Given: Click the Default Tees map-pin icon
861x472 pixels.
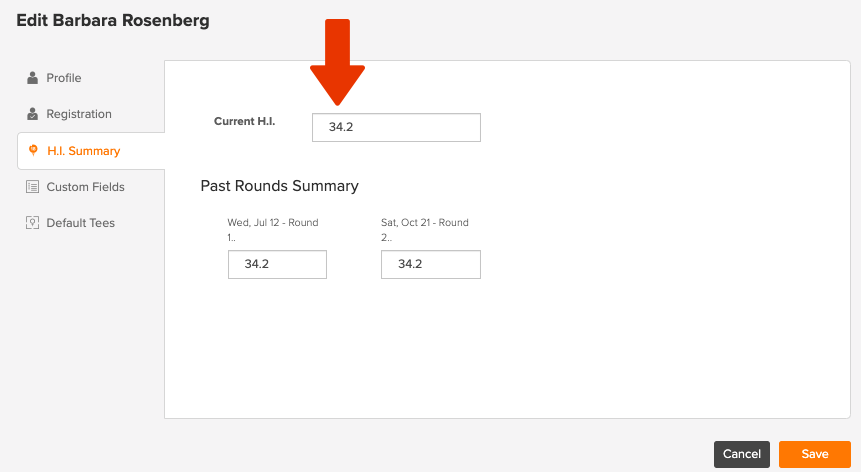Looking at the screenshot, I should click(x=32, y=223).
